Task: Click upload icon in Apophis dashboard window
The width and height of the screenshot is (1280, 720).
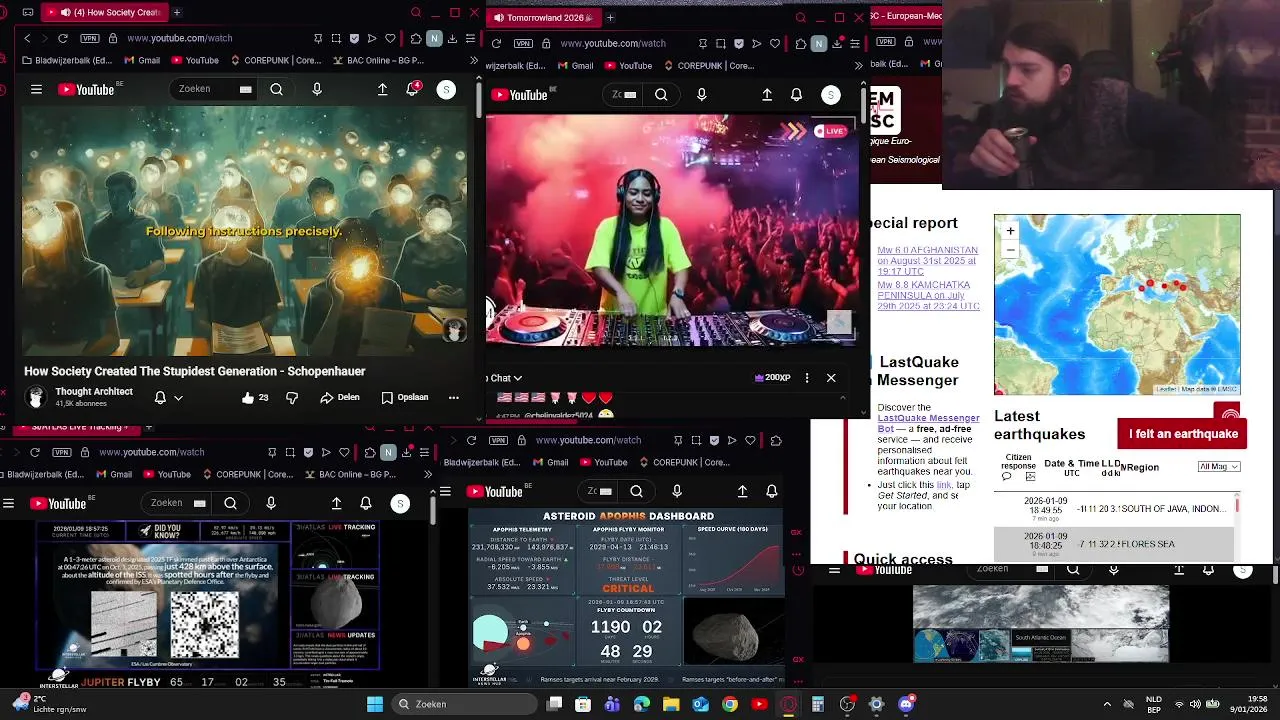Action: pyautogui.click(x=742, y=491)
